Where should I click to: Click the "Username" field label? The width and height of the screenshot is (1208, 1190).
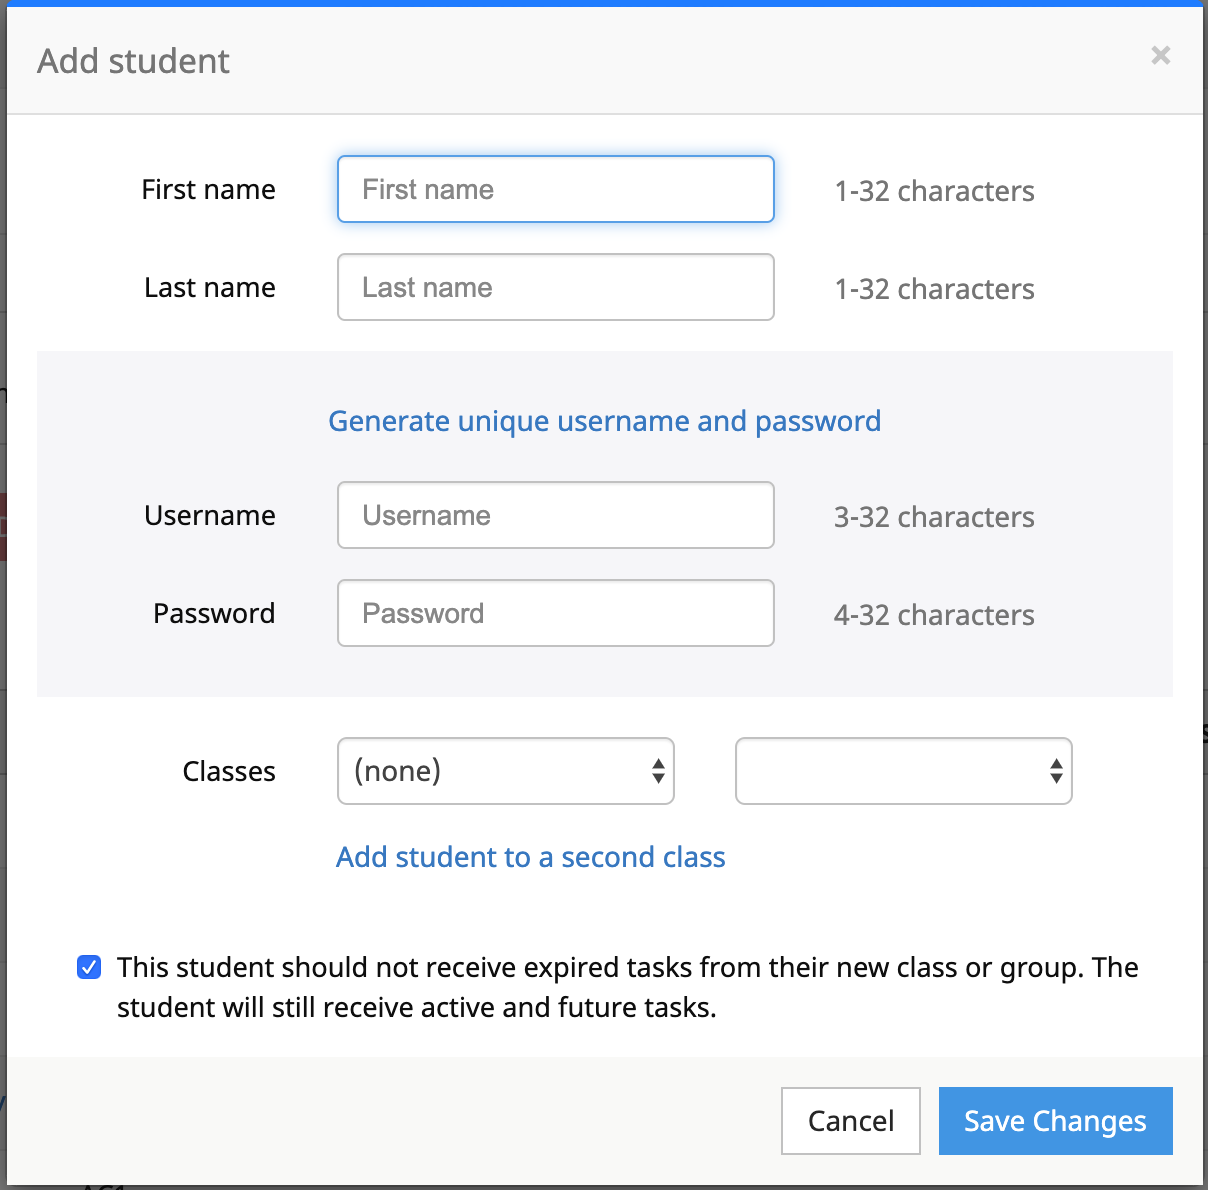(210, 516)
